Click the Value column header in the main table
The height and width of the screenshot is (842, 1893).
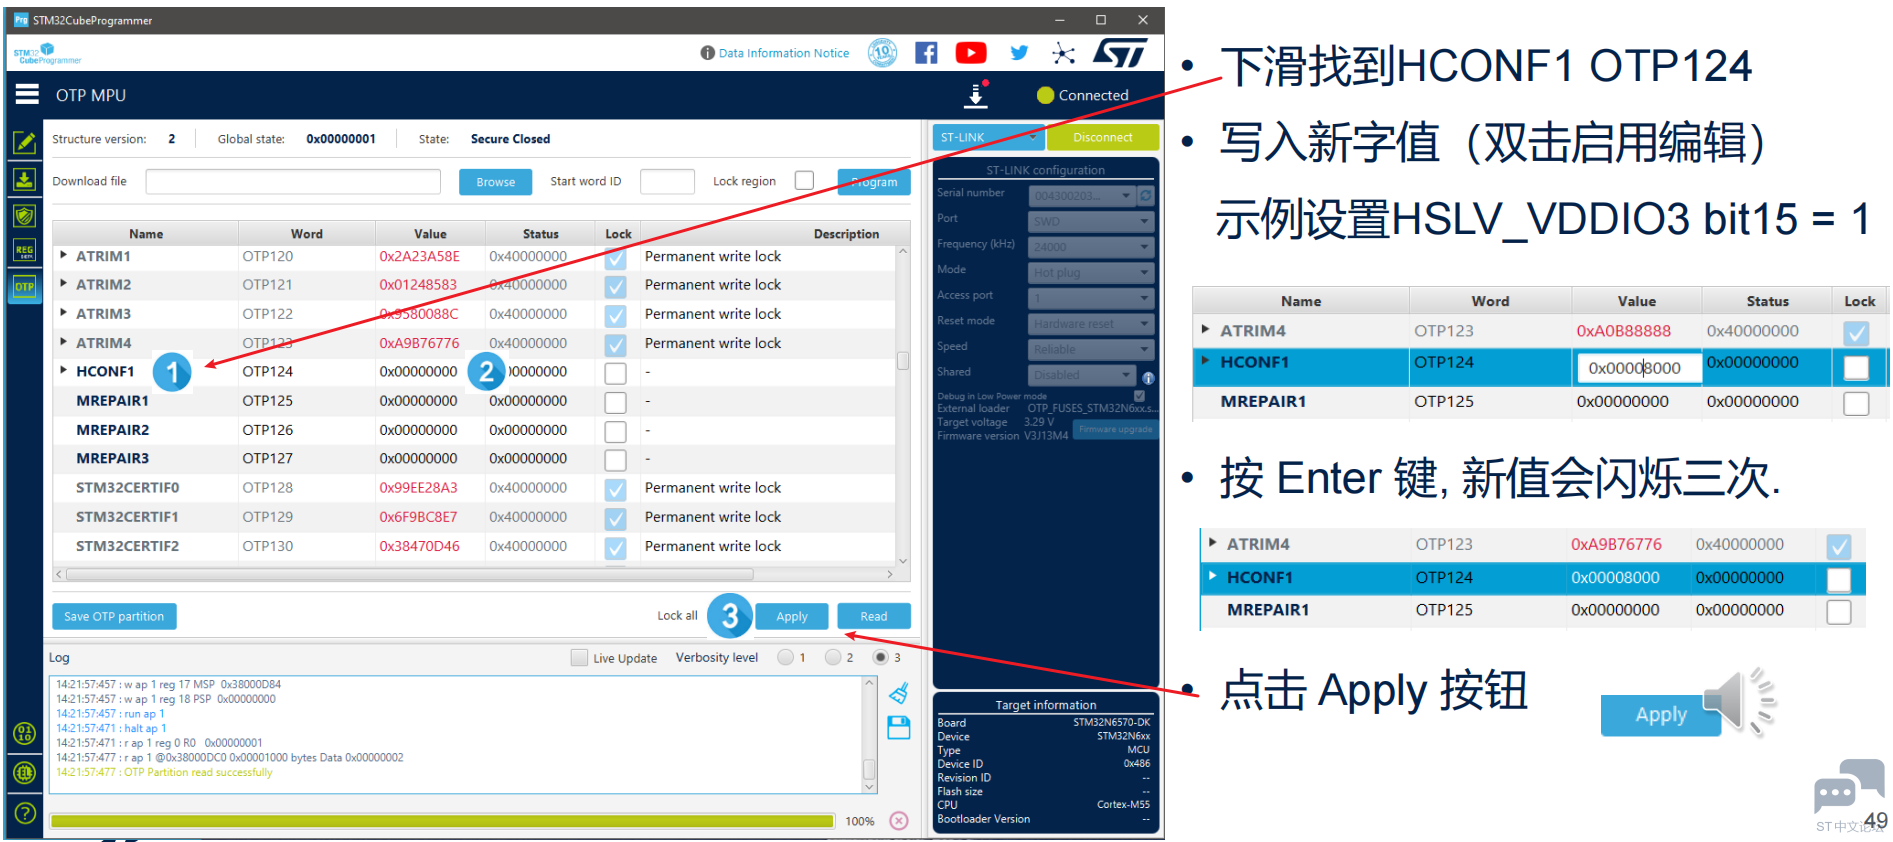430,234
